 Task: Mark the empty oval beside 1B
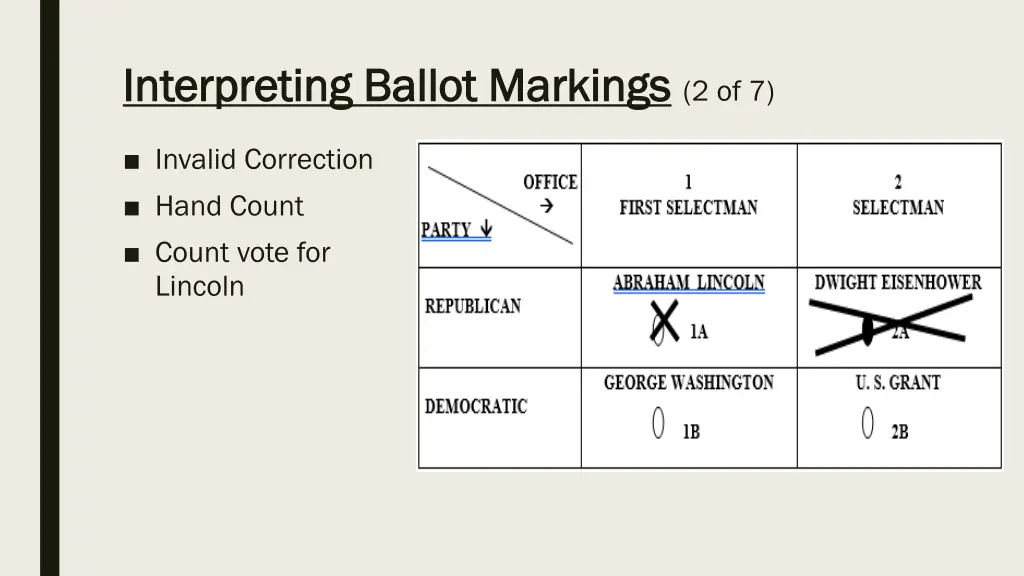pyautogui.click(x=658, y=423)
